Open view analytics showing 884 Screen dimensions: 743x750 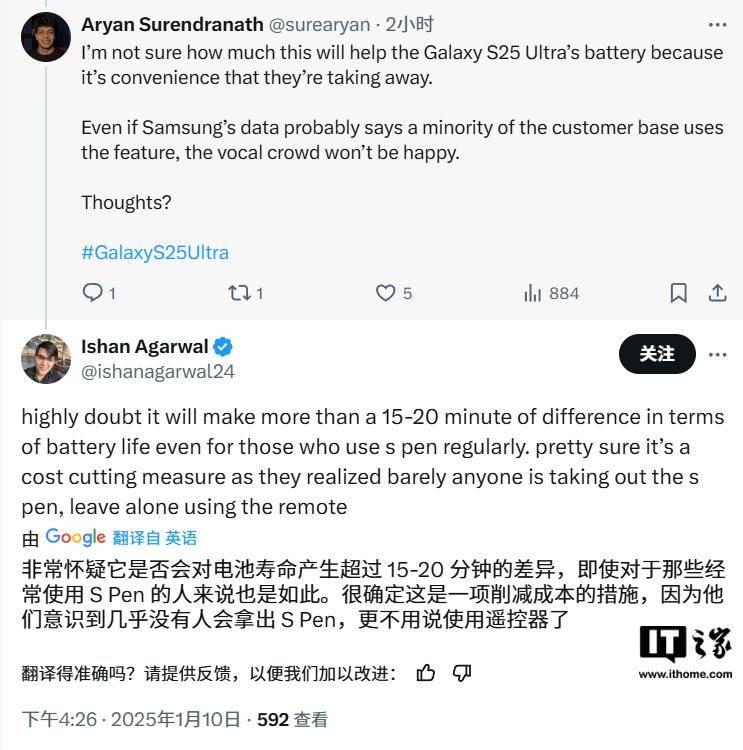tap(552, 293)
